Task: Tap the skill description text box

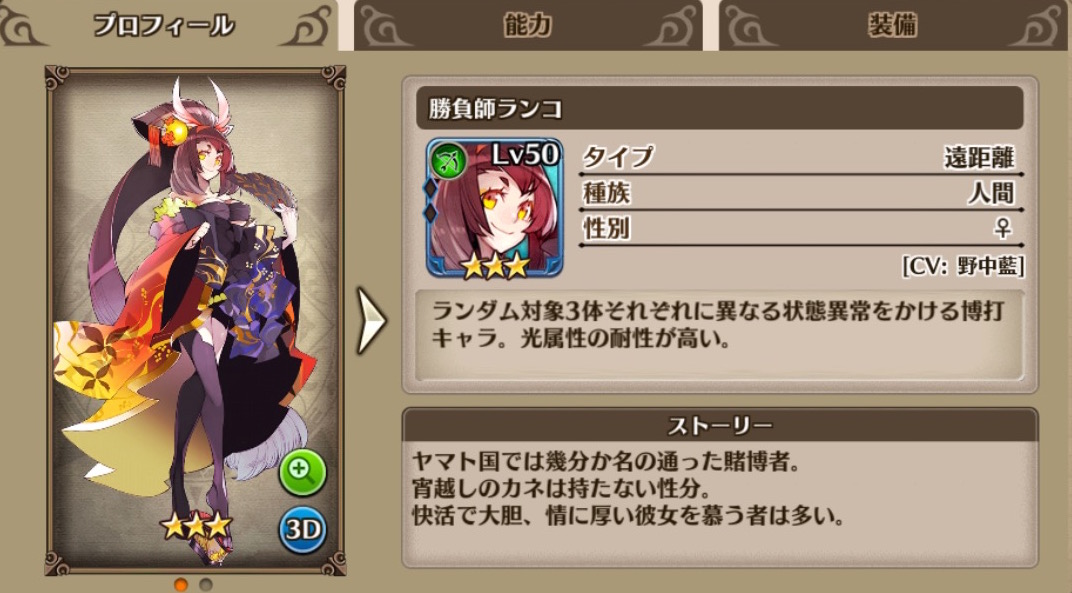Action: click(720, 335)
